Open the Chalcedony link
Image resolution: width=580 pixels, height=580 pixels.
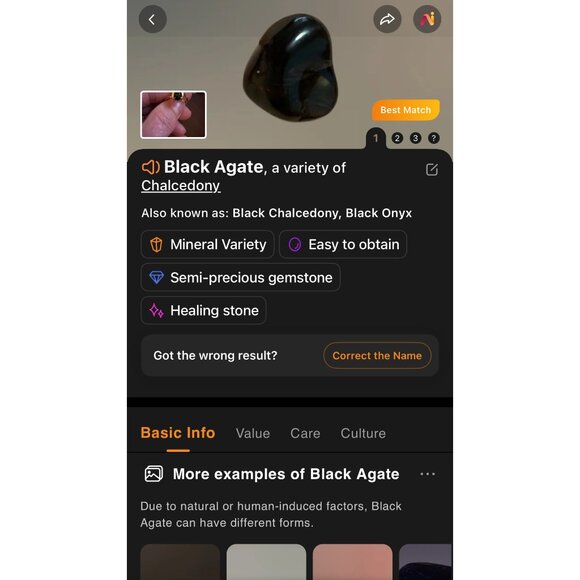tap(181, 186)
